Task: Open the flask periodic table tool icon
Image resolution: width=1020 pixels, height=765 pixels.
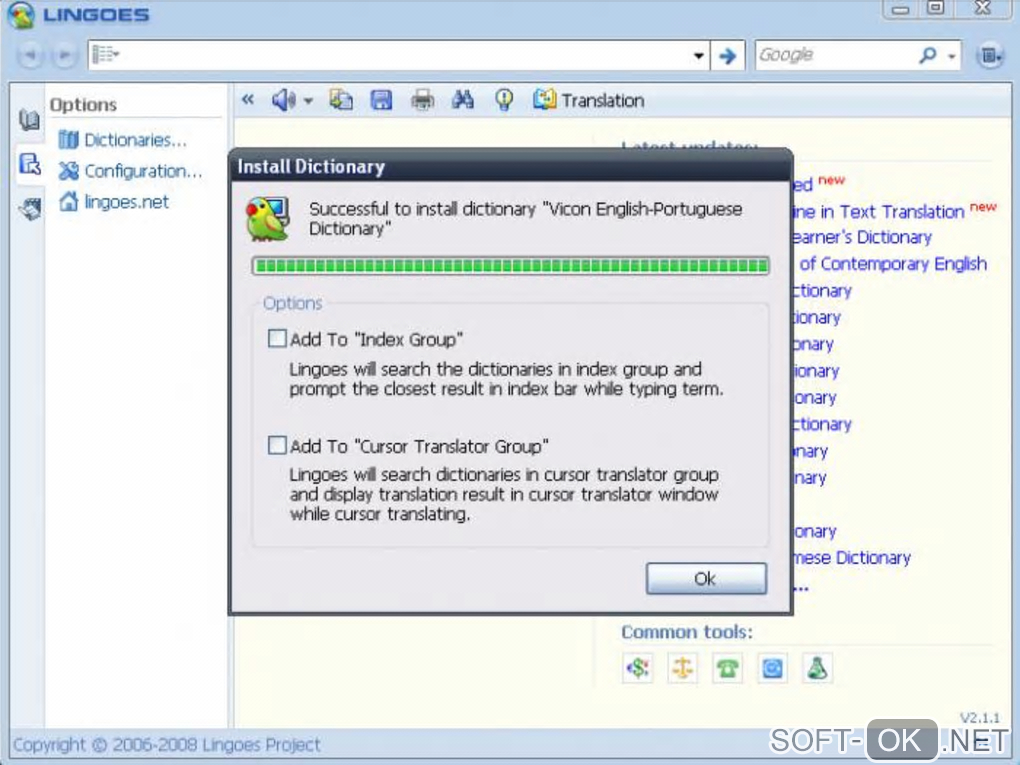Action: tap(817, 668)
